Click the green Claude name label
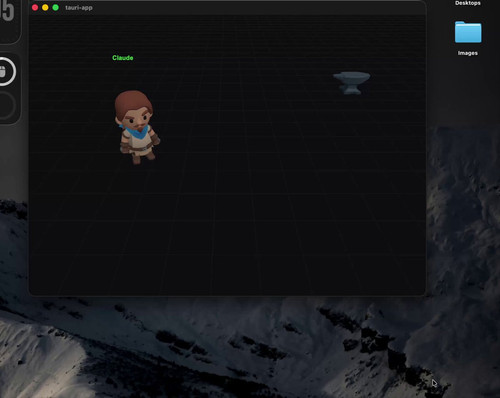Viewport: 500px width, 398px height. [x=123, y=58]
